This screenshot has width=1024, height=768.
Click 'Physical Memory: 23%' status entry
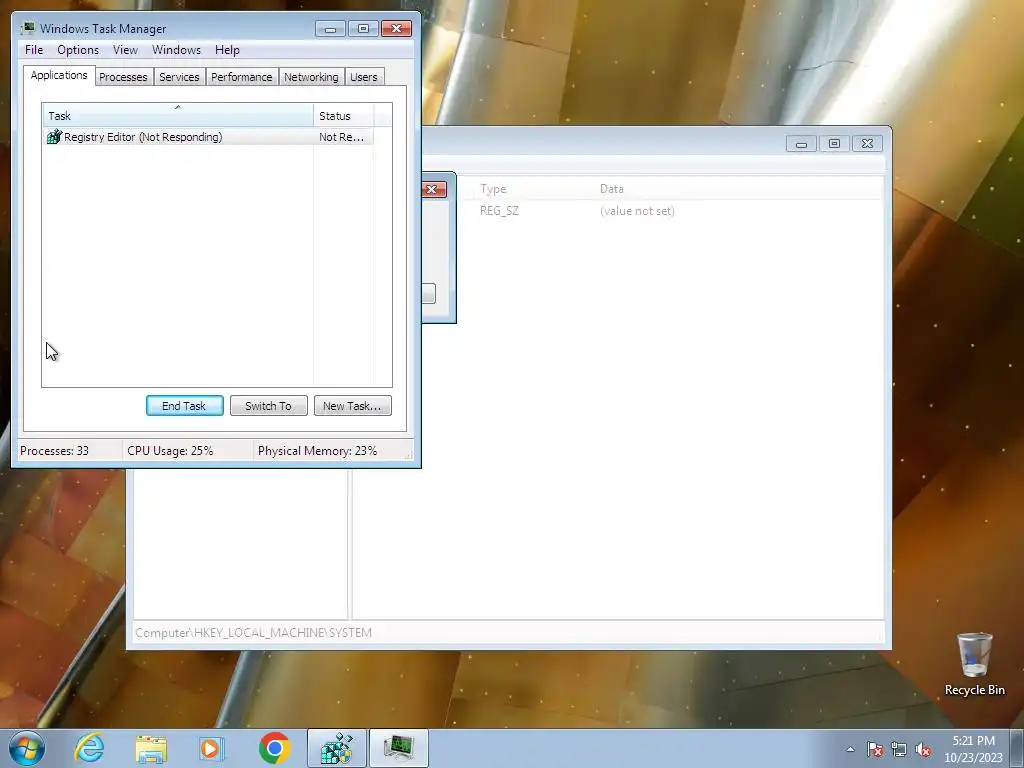[317, 451]
